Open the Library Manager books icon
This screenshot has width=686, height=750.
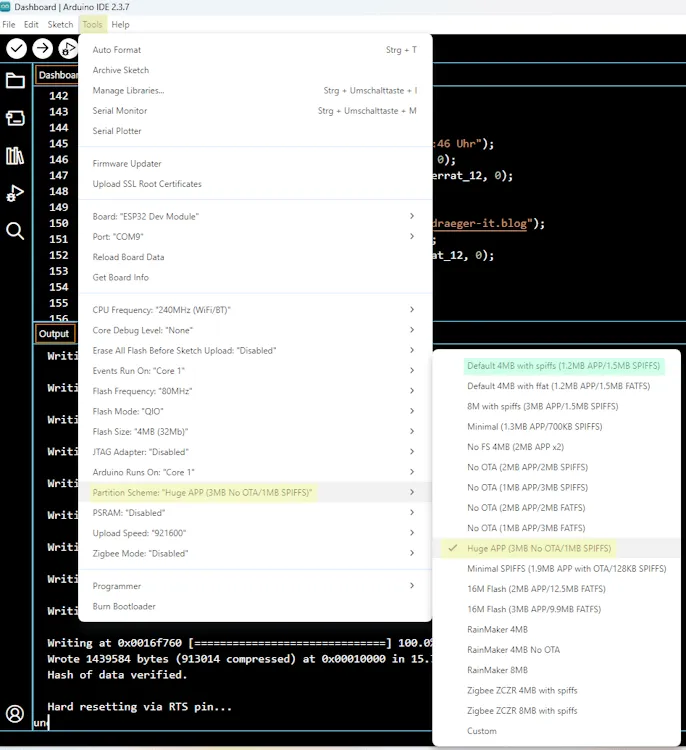(15, 156)
